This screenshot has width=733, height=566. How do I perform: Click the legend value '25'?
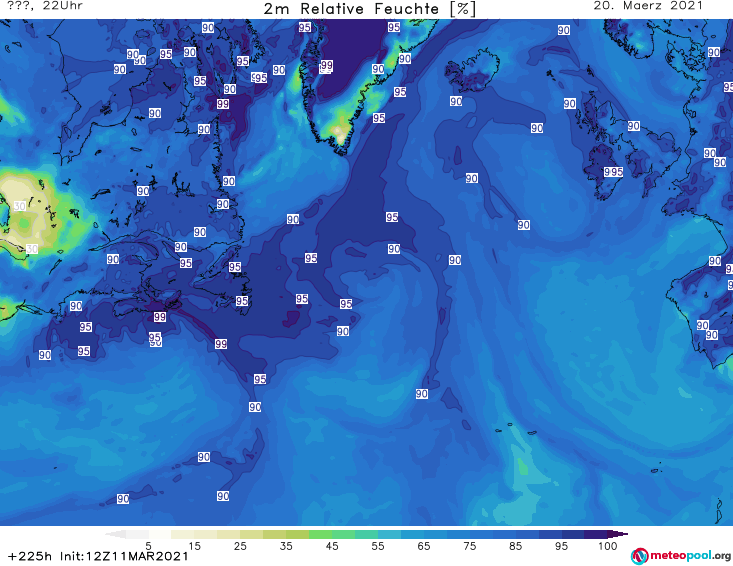click(x=240, y=546)
